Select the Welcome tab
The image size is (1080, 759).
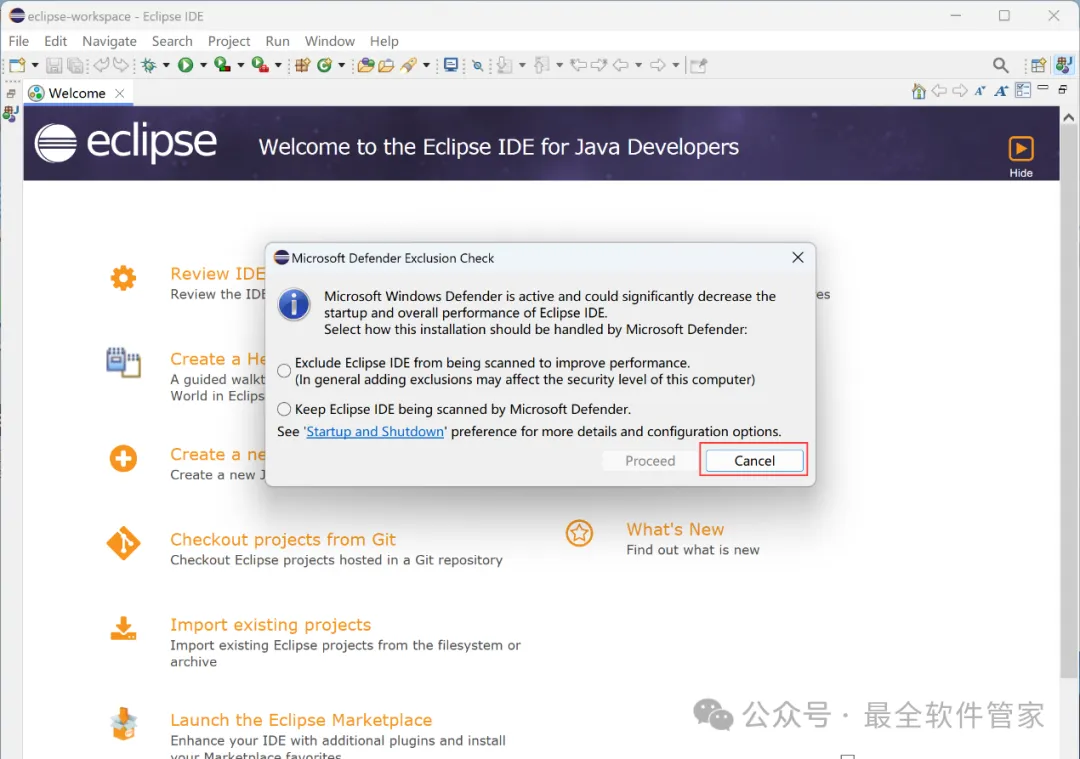pyautogui.click(x=76, y=93)
